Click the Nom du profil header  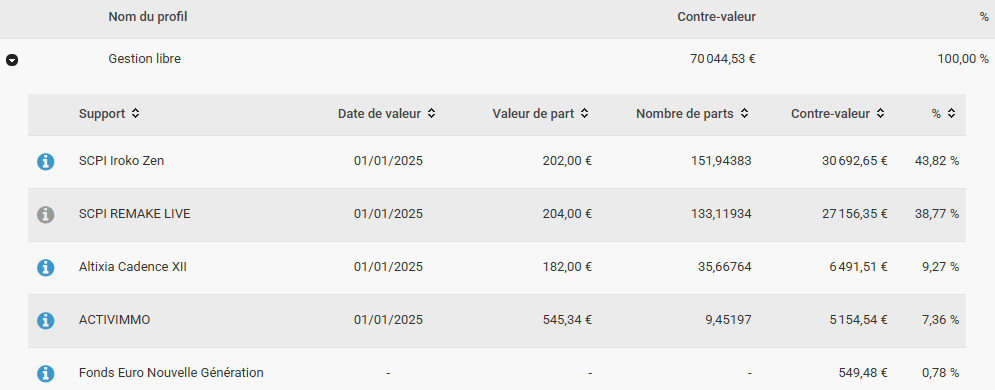pos(148,17)
